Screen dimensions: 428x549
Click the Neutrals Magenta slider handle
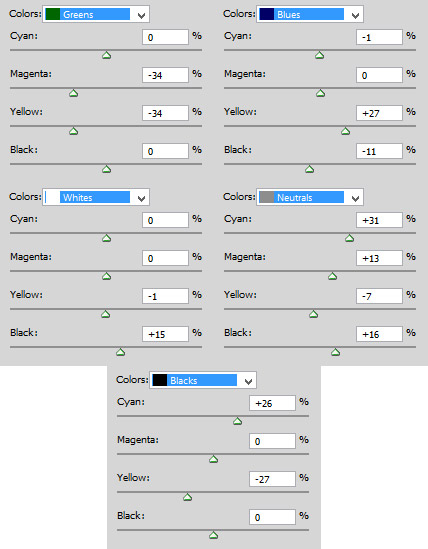[332, 276]
